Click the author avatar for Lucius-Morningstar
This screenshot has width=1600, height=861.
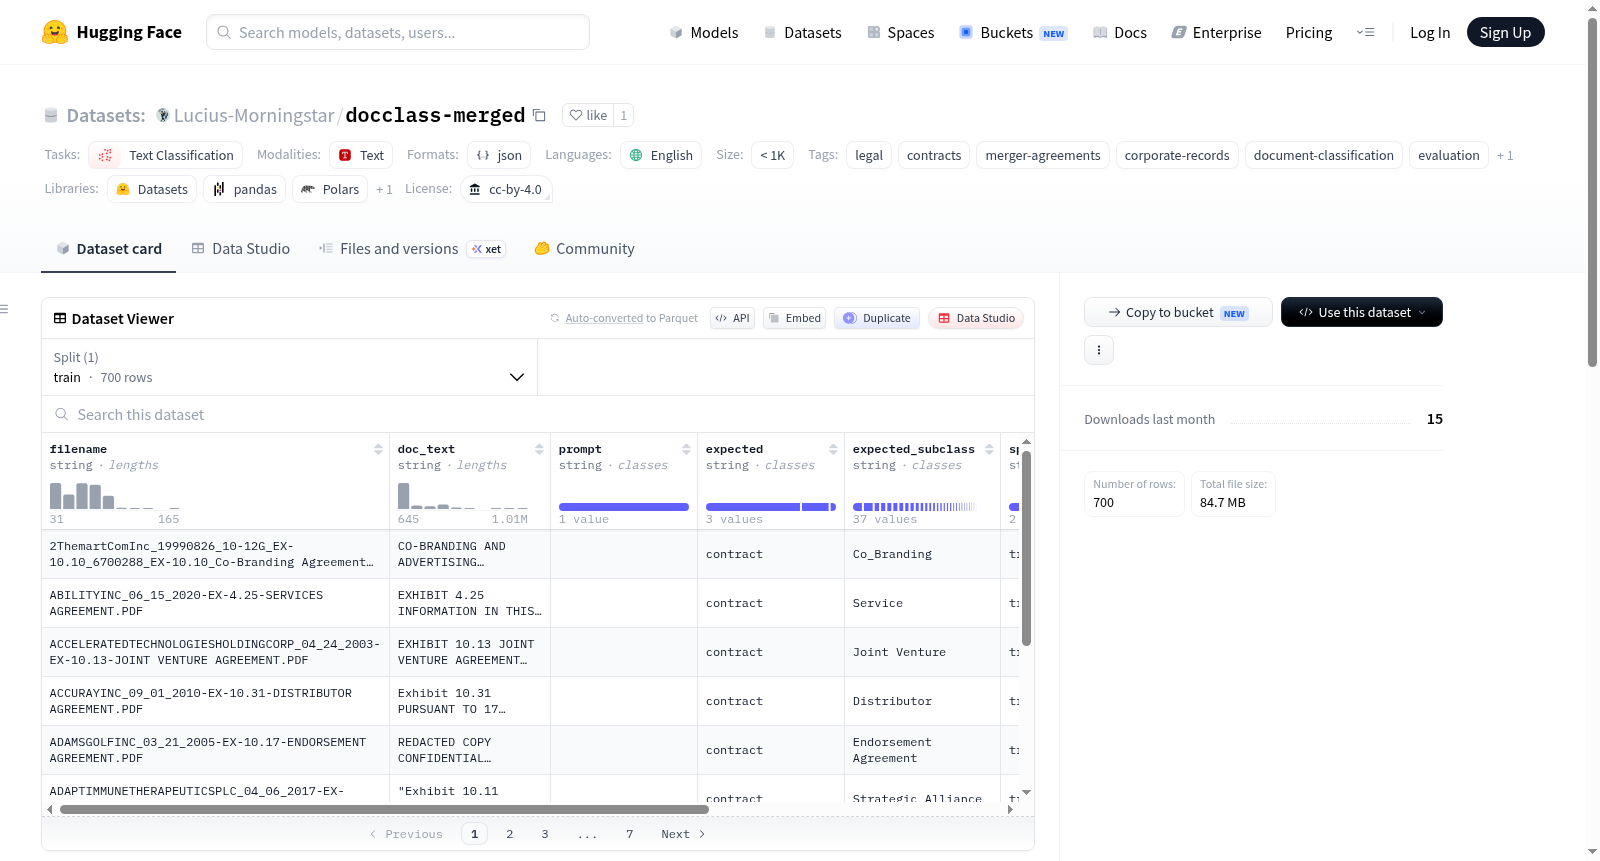pyautogui.click(x=163, y=115)
